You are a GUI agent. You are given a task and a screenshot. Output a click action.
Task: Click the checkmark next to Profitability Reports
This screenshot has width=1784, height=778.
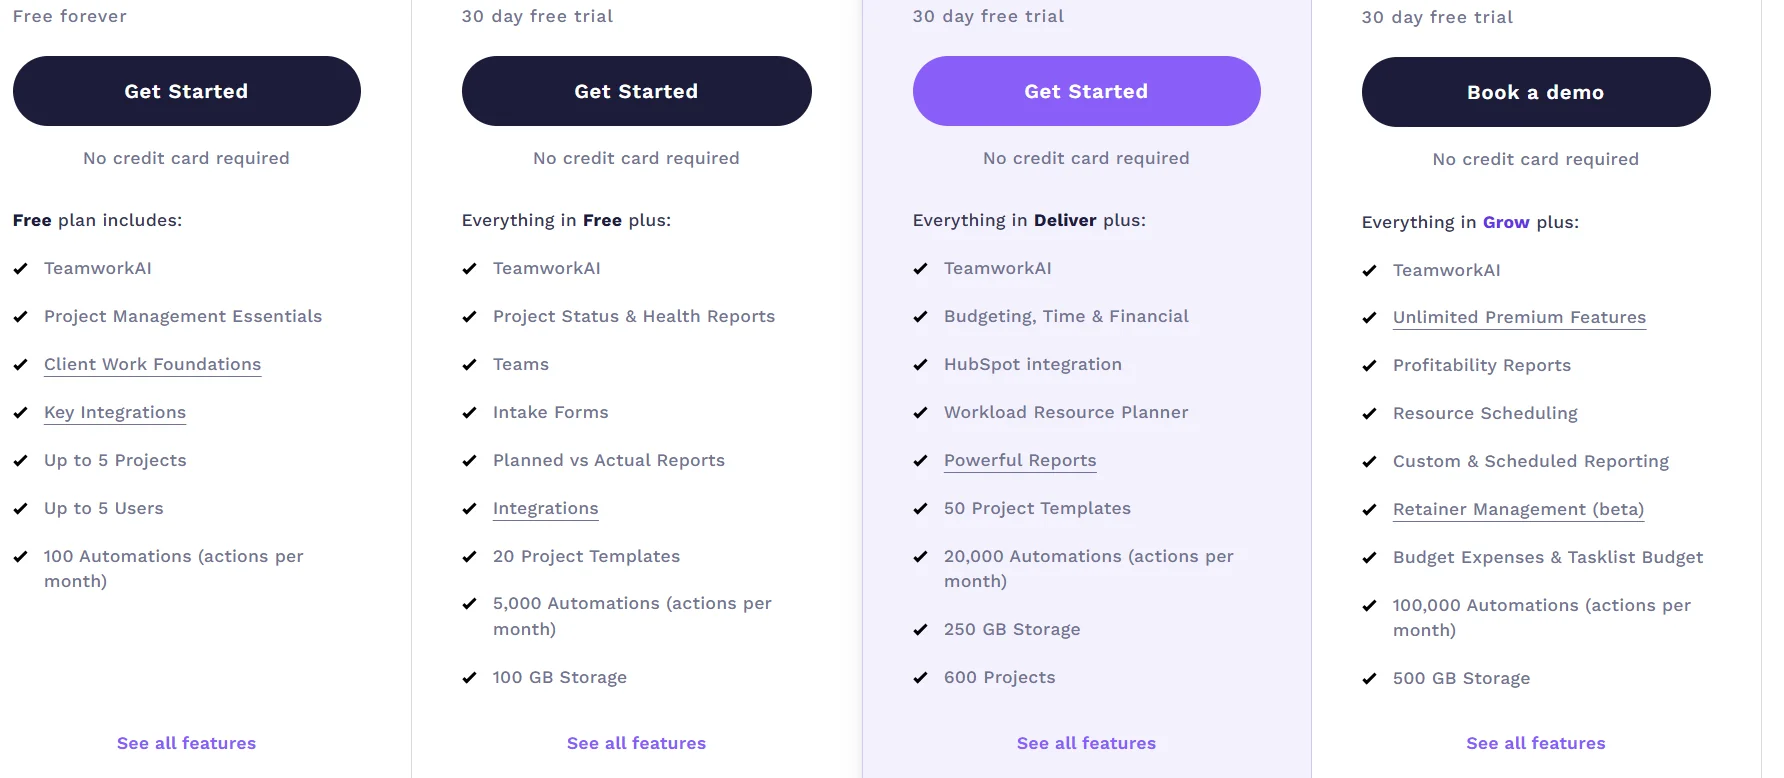pyautogui.click(x=1369, y=366)
